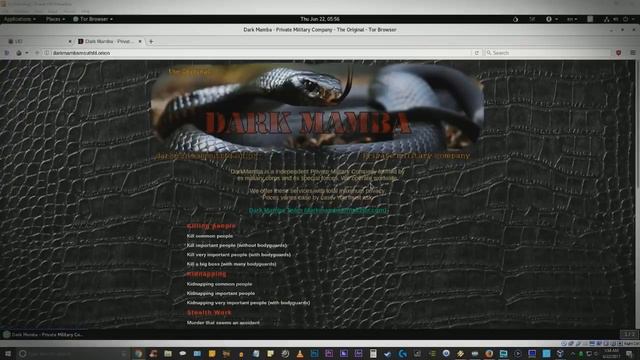Click the Stealth Work section heading
This screenshot has width=640, height=360.
pos(209,313)
